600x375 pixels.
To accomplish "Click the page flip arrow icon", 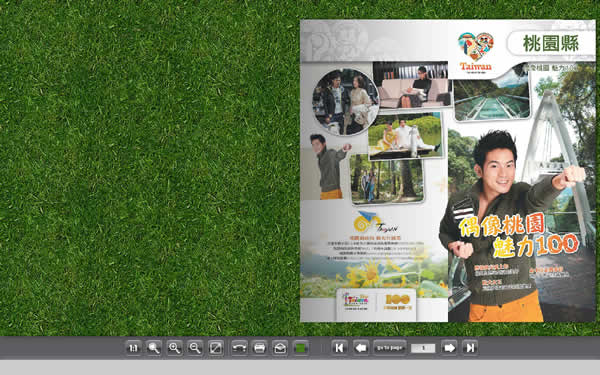I will (239, 348).
